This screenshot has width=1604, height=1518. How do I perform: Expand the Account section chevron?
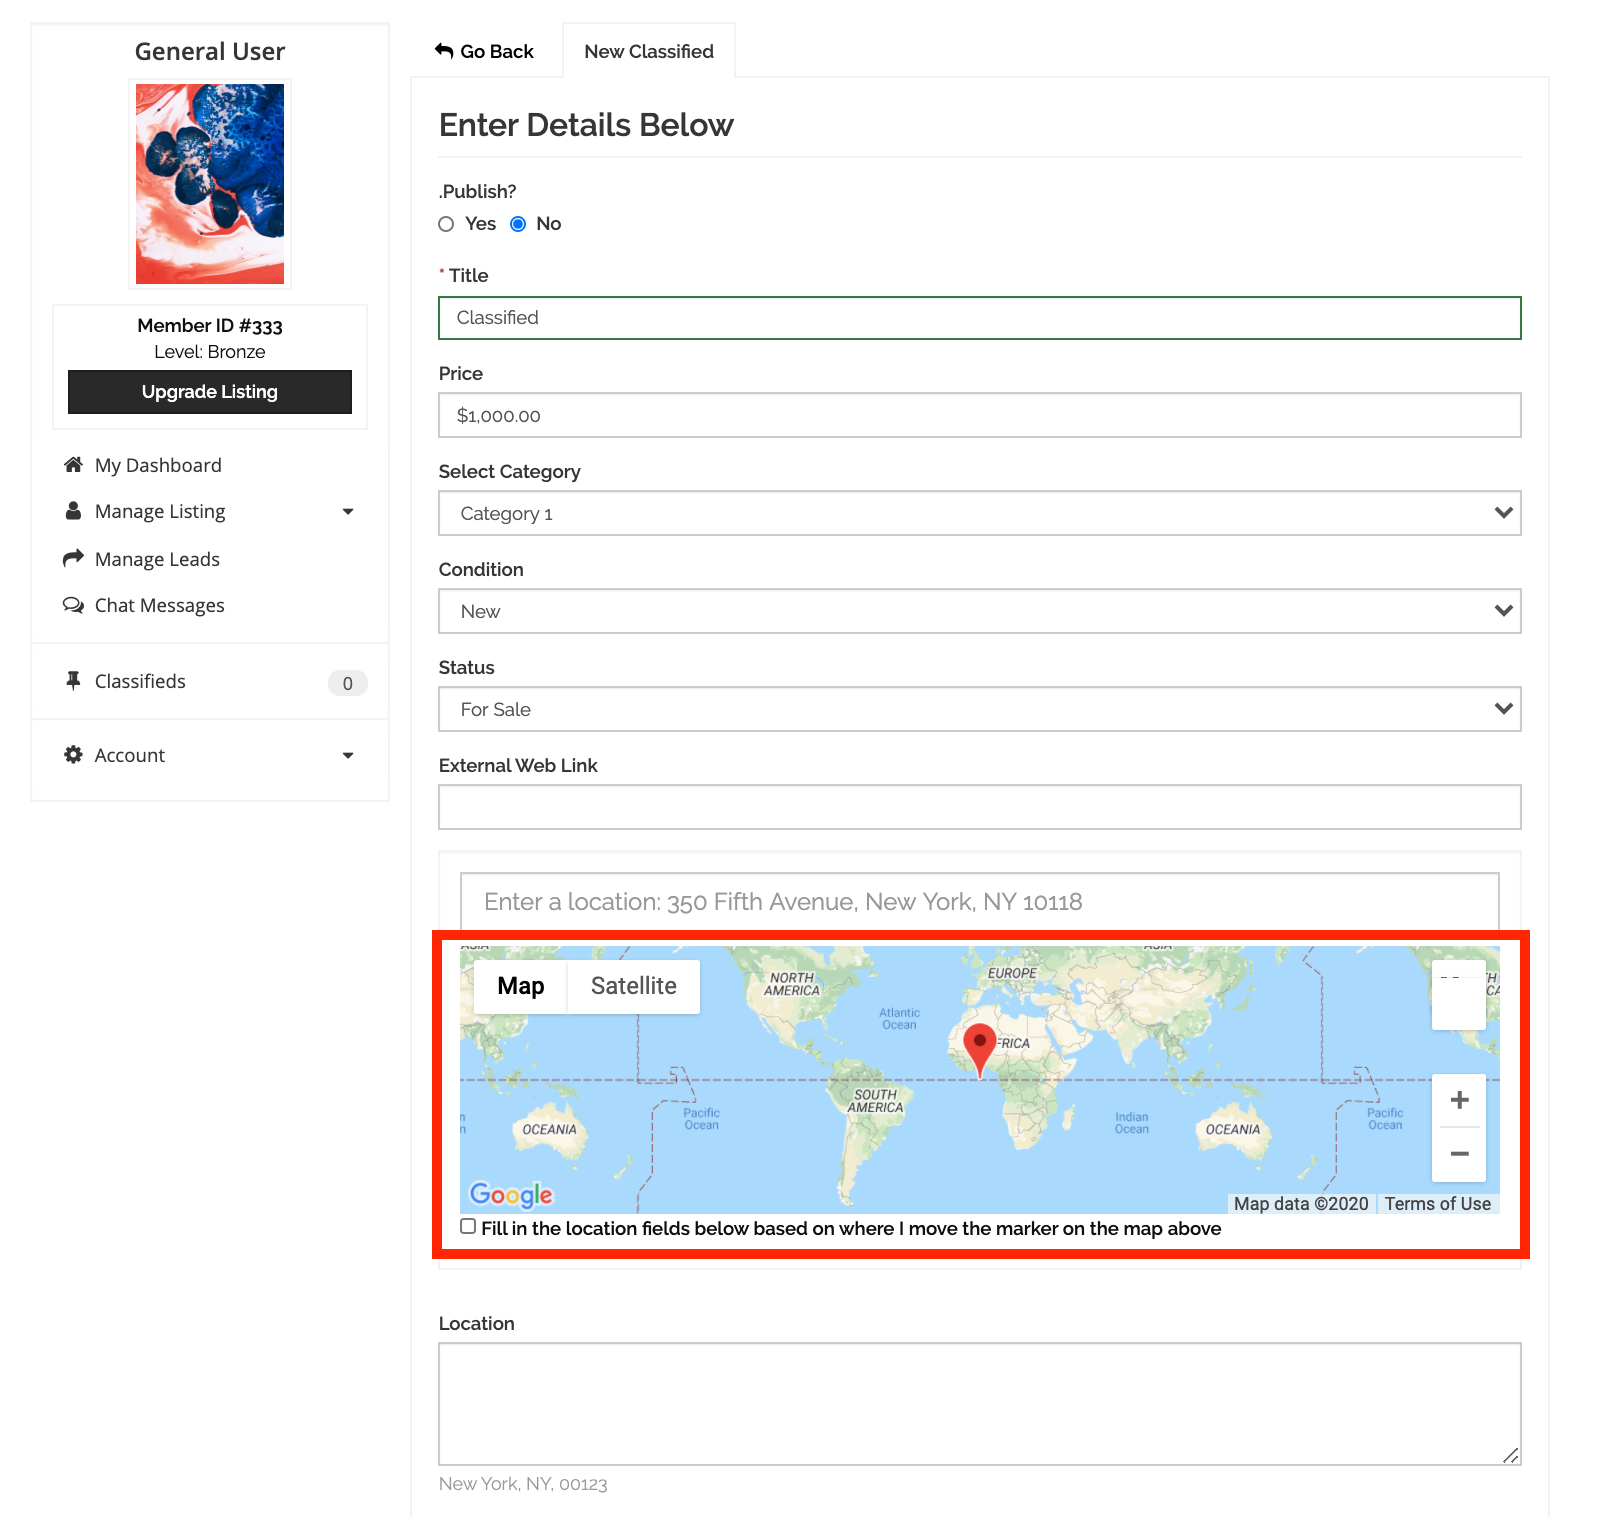[x=347, y=756]
